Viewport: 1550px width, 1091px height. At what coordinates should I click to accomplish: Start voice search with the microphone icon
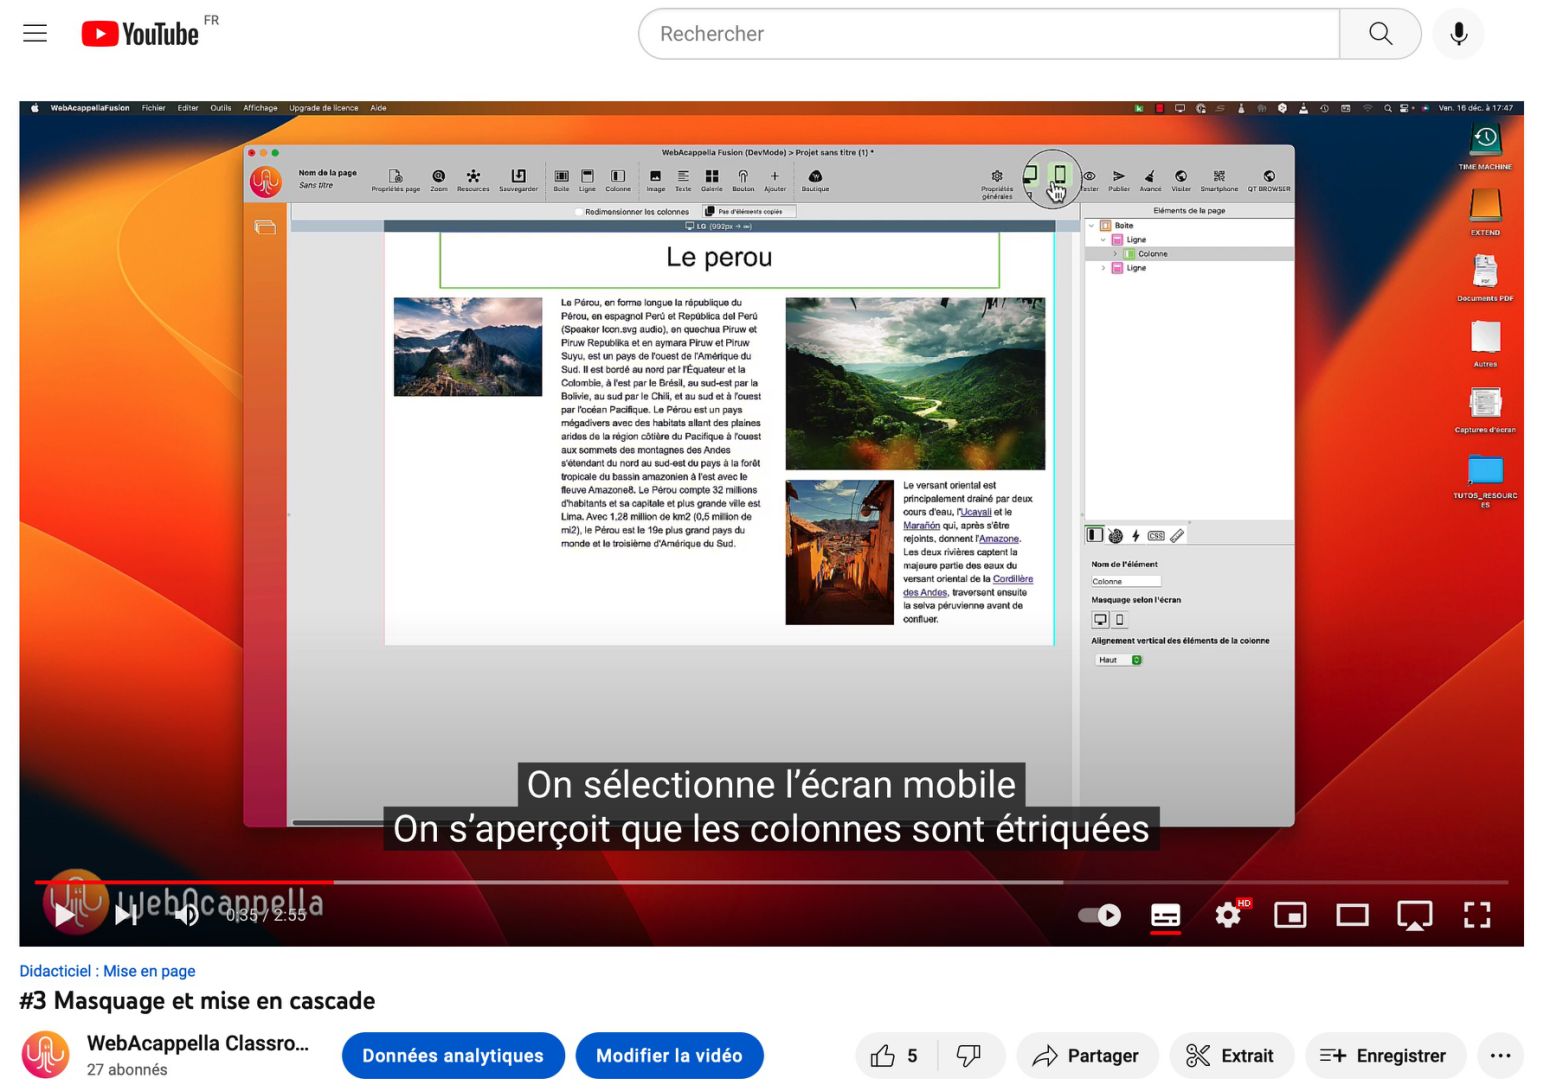1458,34
